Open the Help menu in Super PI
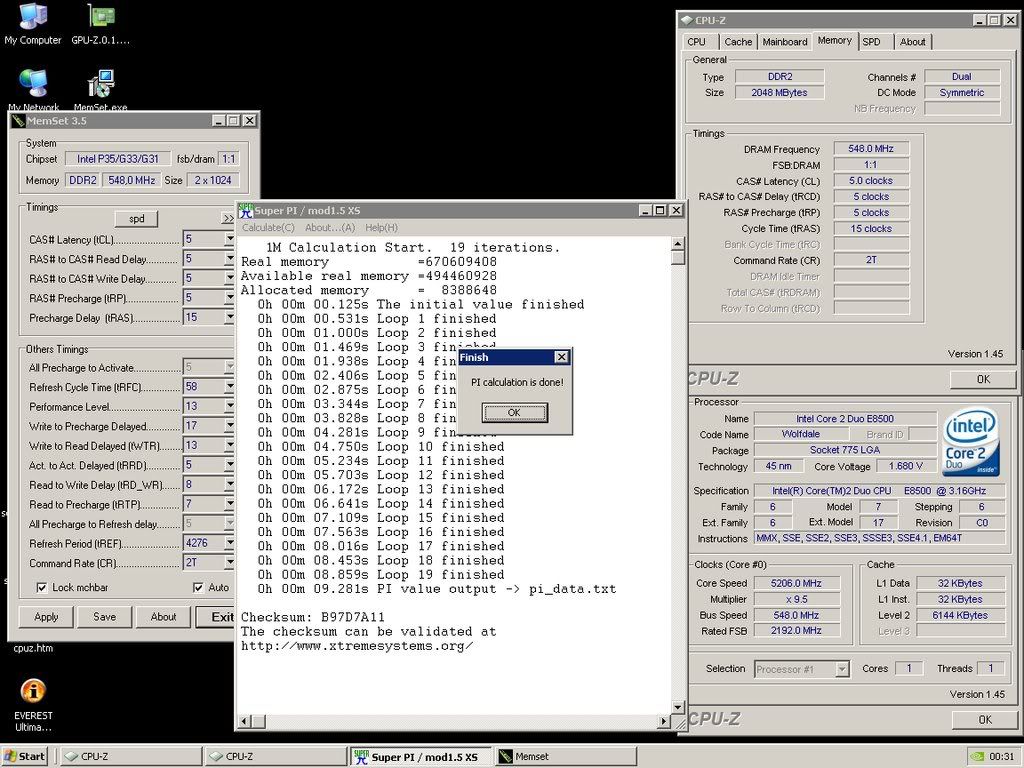The image size is (1024, 768). (x=381, y=228)
